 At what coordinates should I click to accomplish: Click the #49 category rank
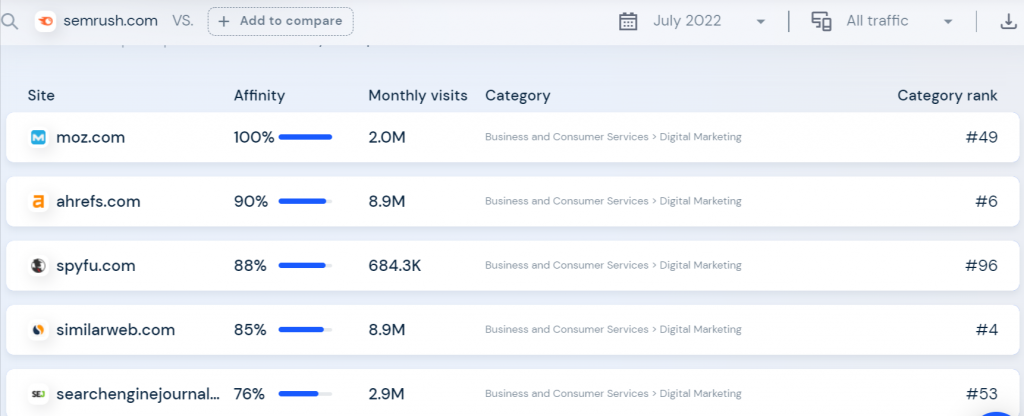982,138
